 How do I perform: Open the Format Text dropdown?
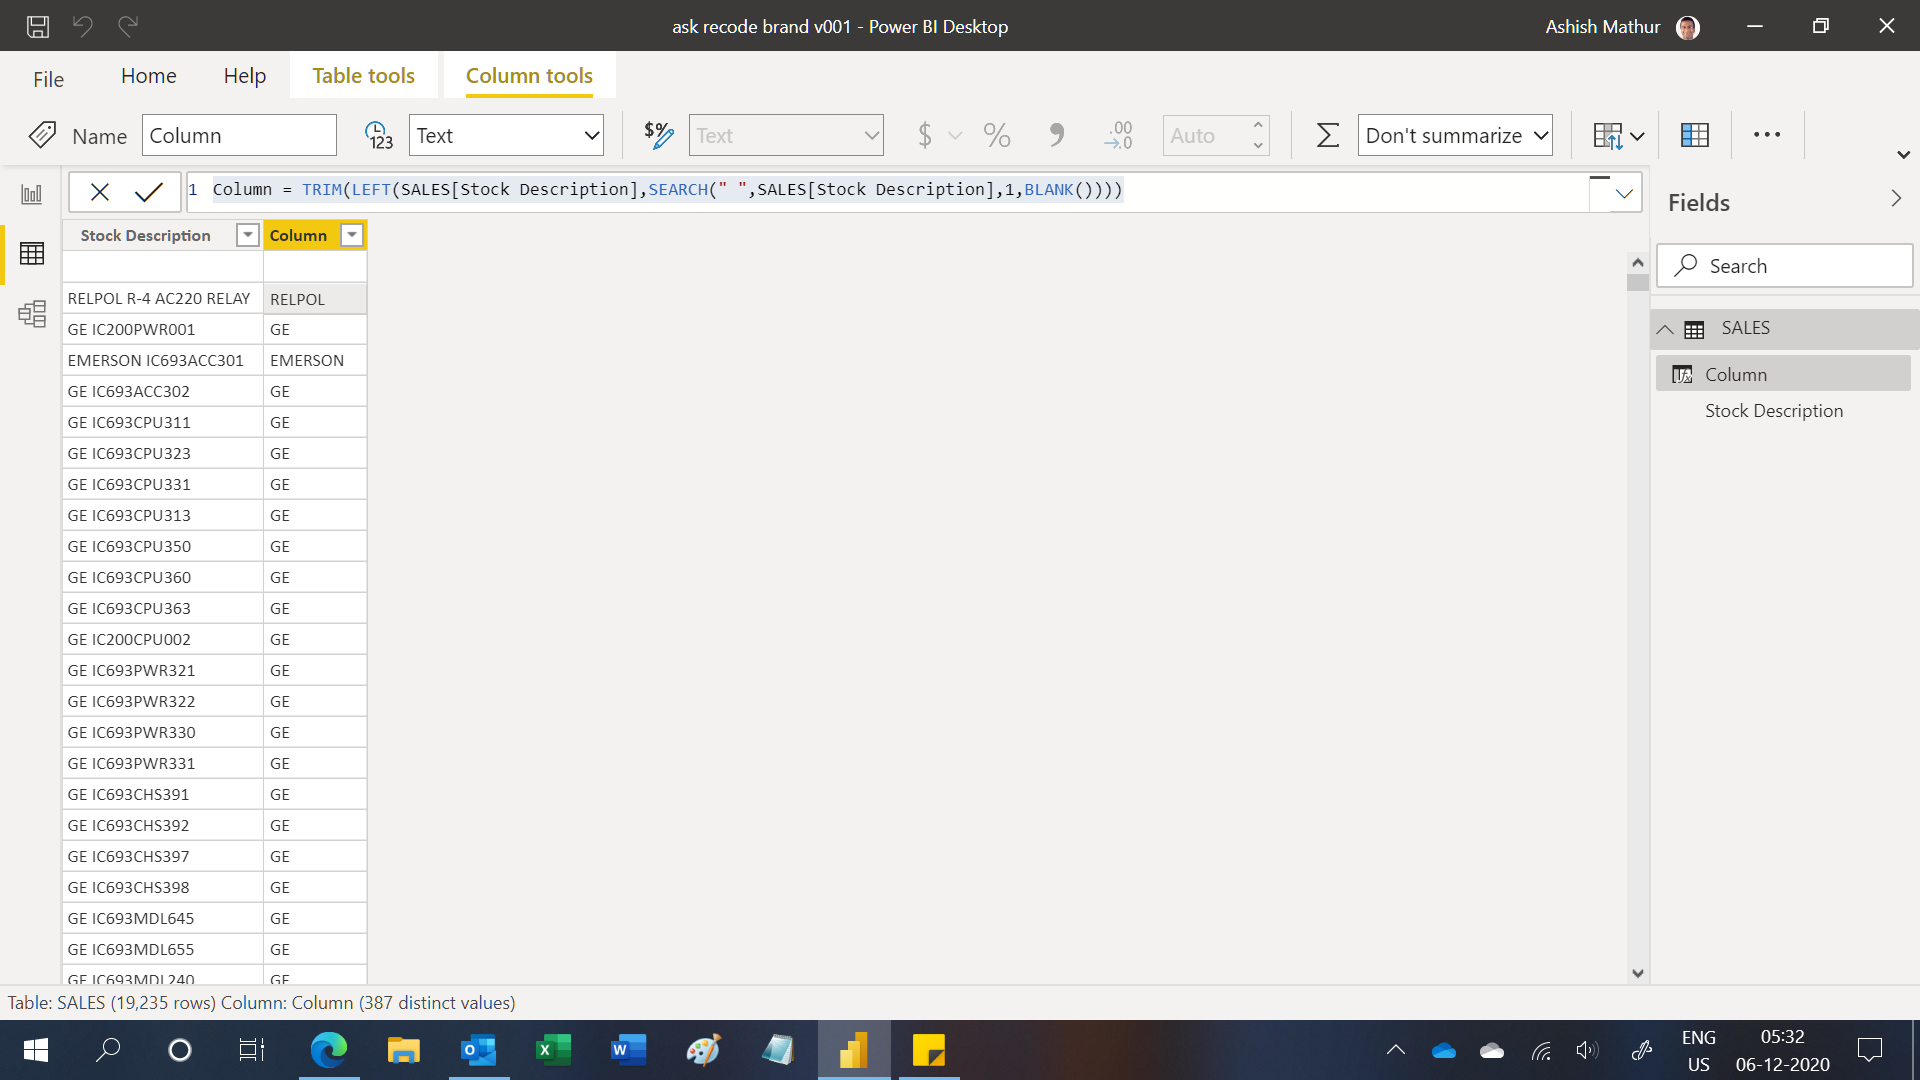(x=786, y=135)
